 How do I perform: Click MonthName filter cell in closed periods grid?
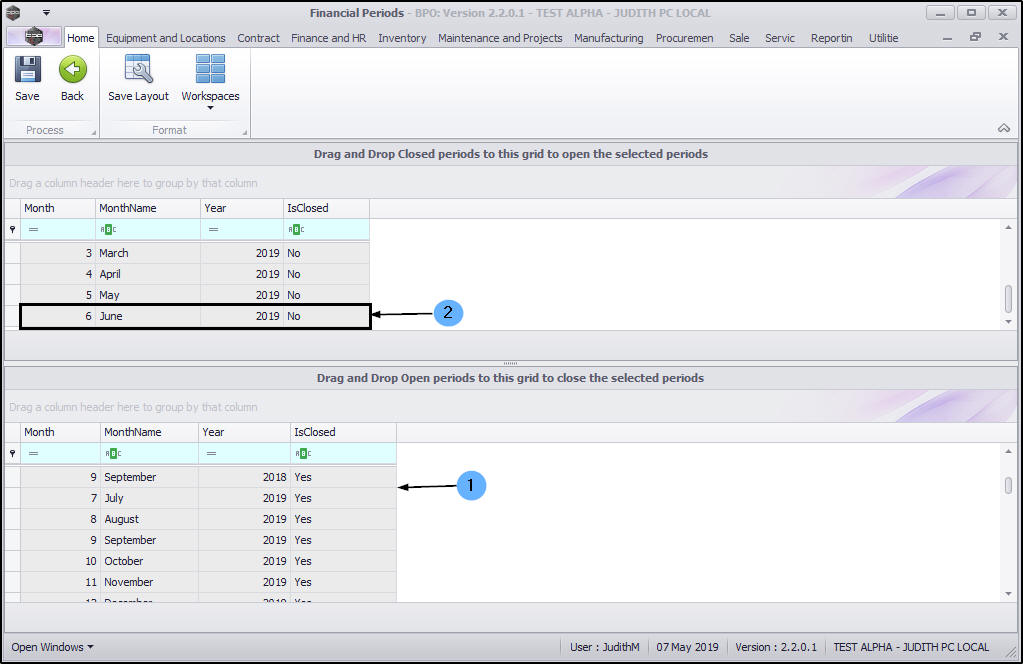tap(149, 453)
